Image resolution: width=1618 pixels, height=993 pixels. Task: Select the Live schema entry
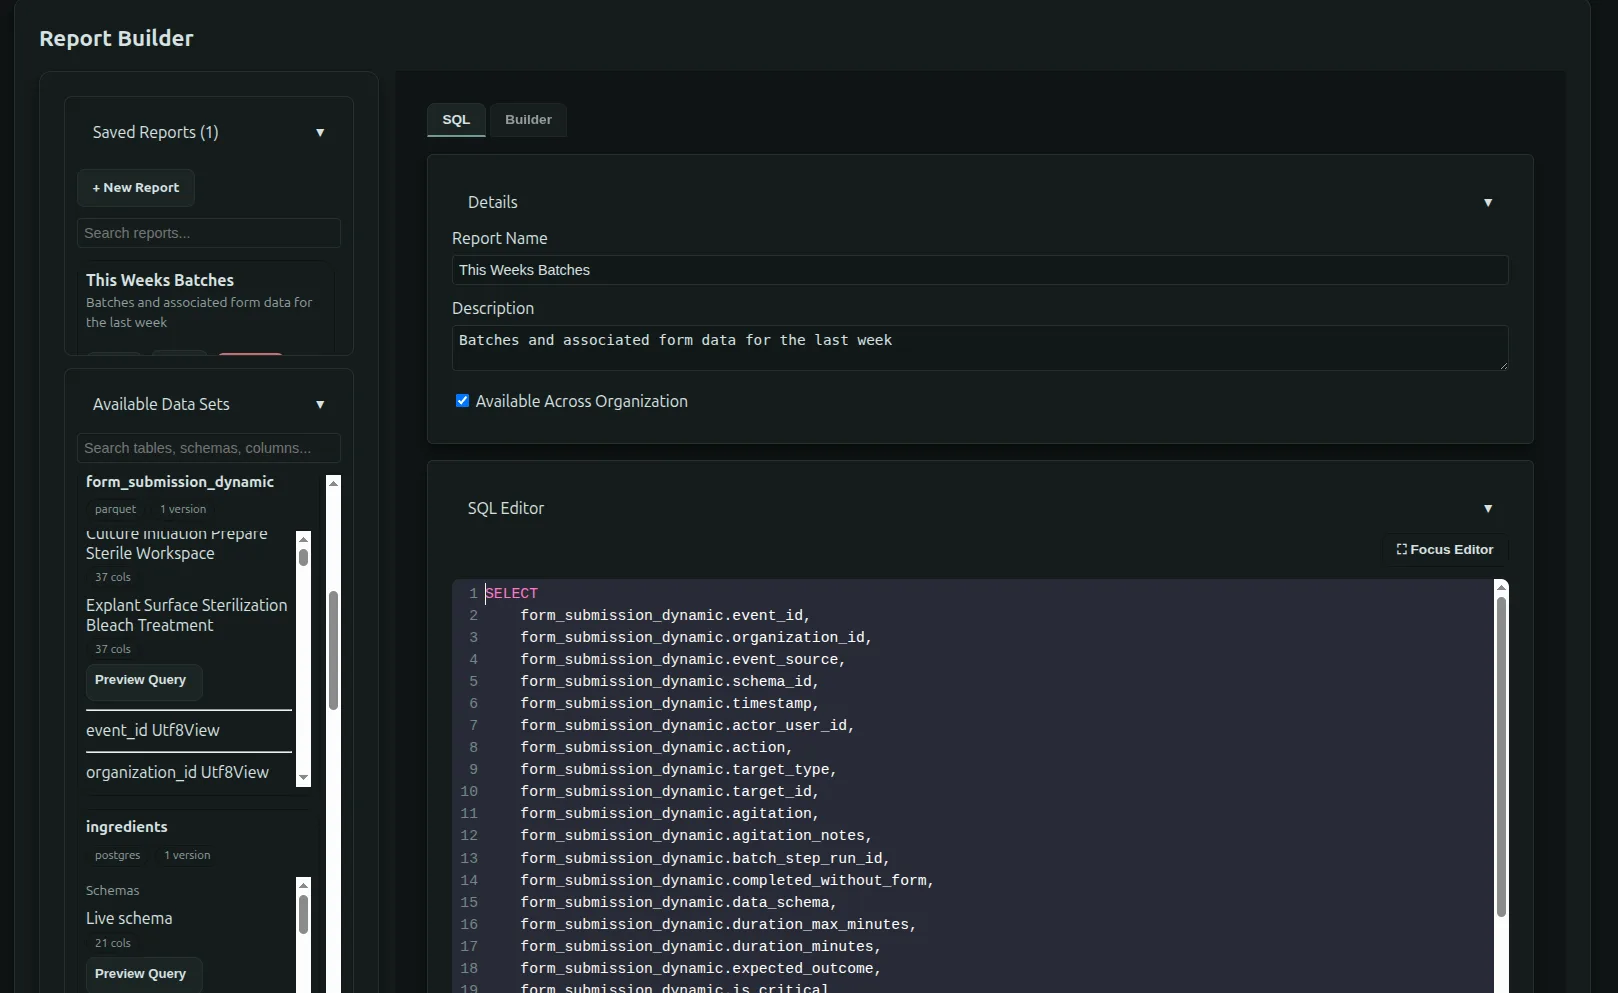129,918
